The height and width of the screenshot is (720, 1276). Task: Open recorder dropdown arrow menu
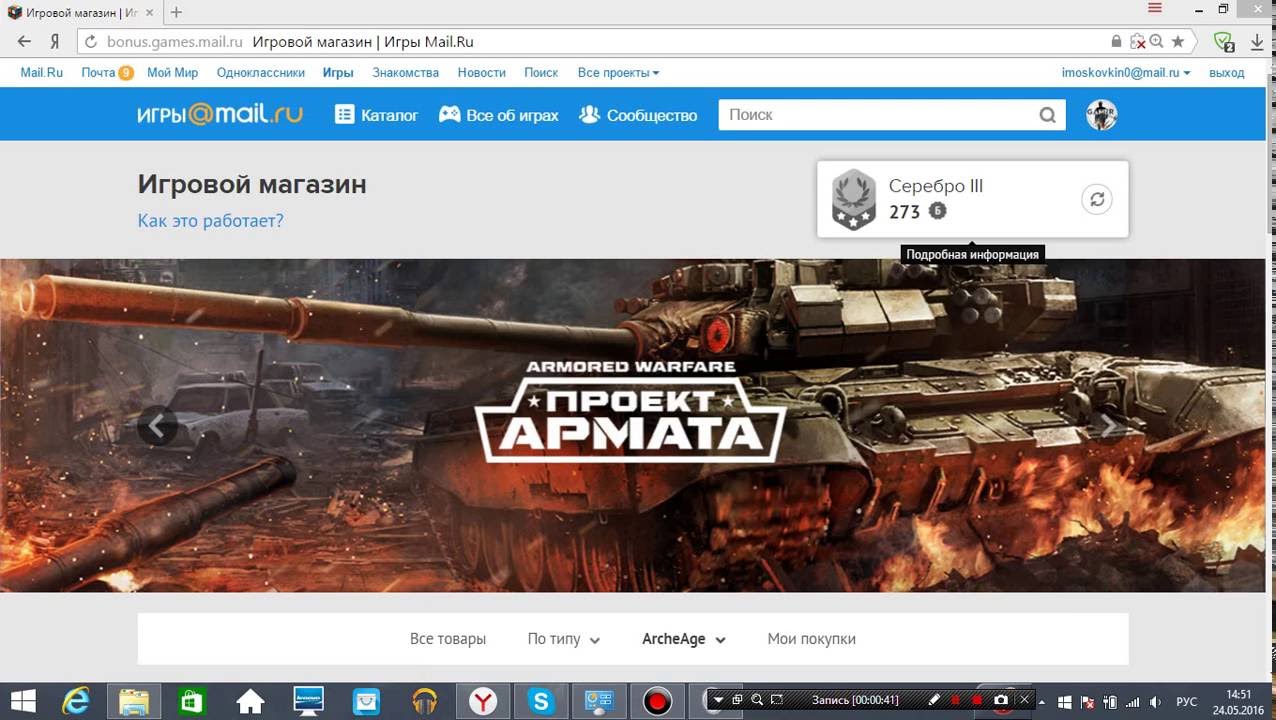[717, 700]
